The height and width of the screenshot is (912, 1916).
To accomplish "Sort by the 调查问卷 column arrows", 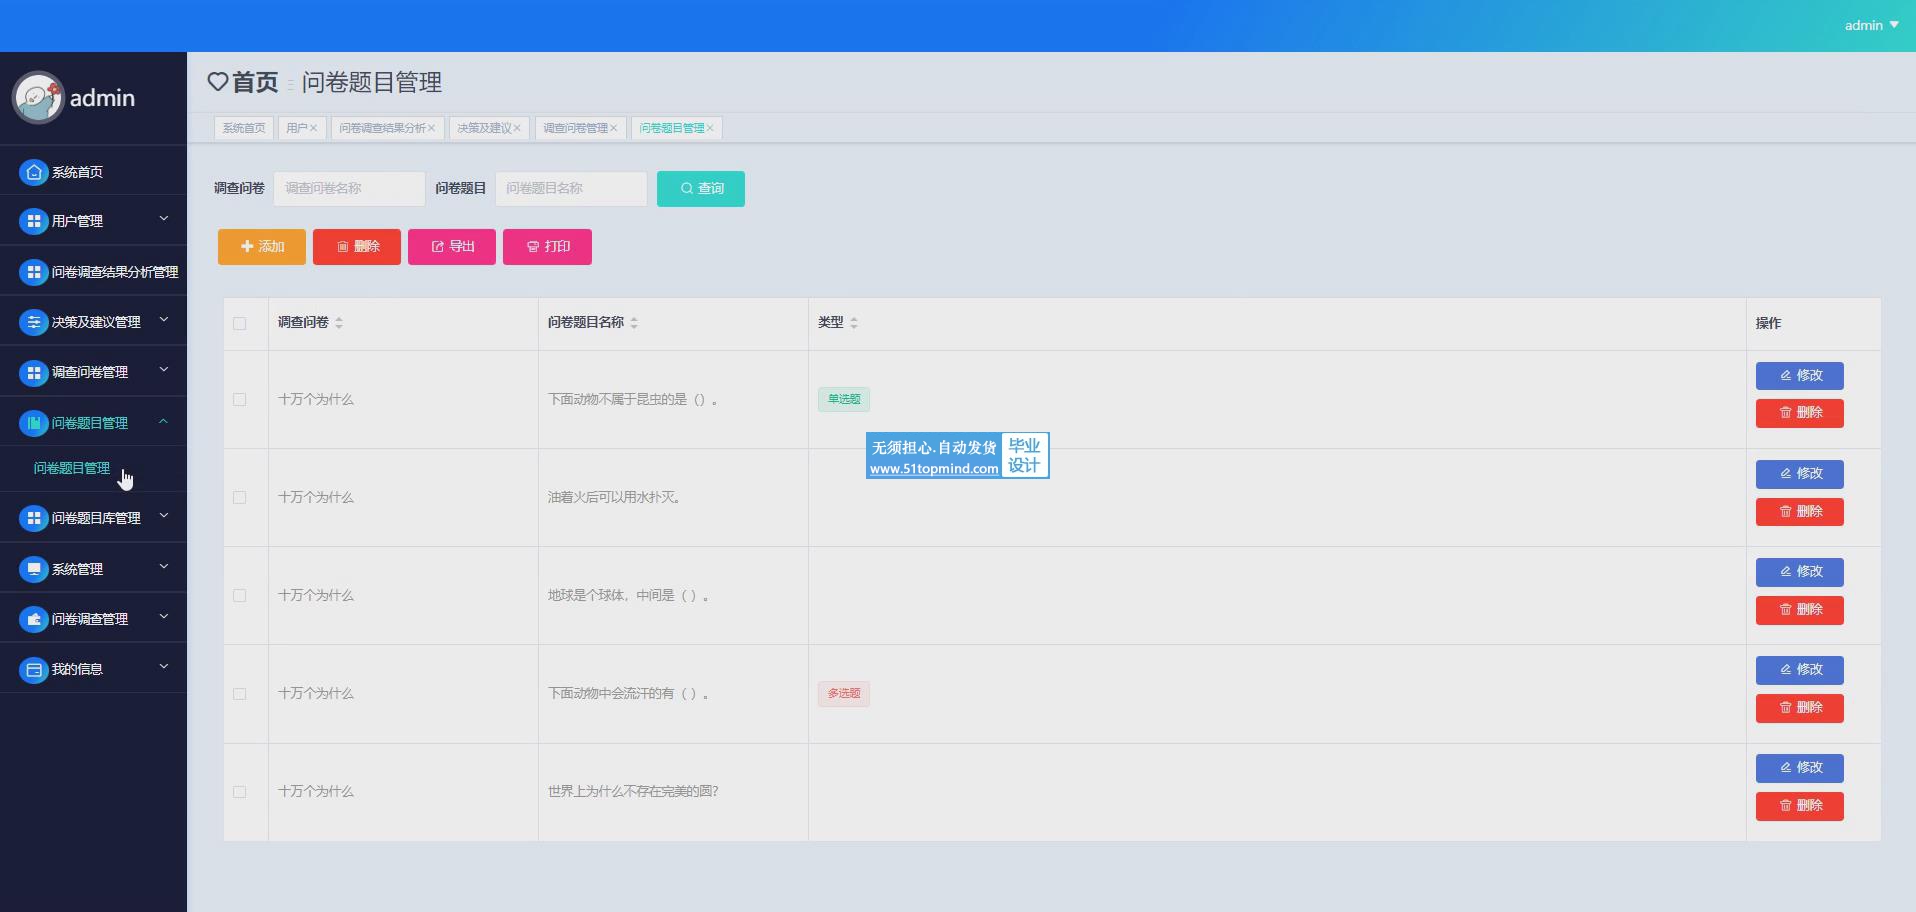I will [x=339, y=323].
